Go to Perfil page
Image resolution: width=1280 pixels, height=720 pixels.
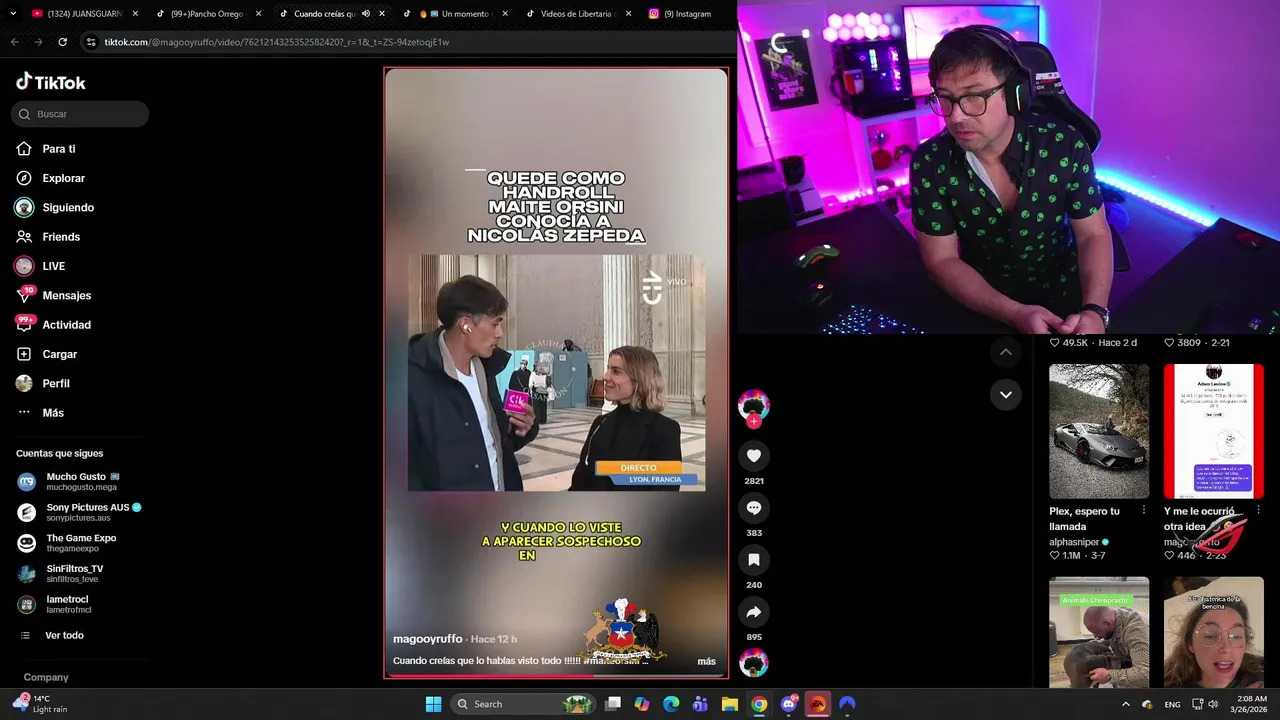(x=55, y=383)
